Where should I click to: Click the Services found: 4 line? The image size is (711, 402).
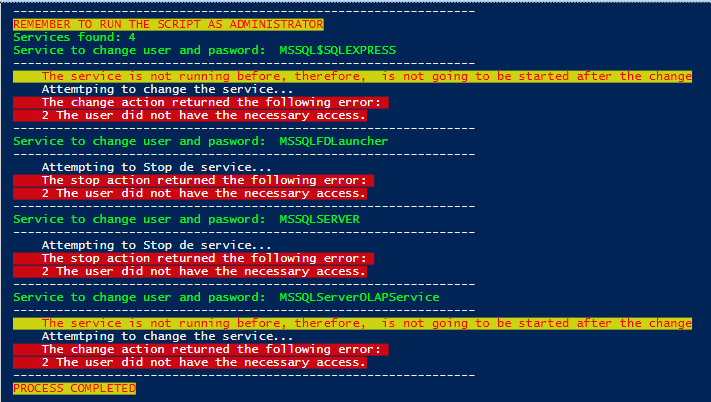point(74,37)
